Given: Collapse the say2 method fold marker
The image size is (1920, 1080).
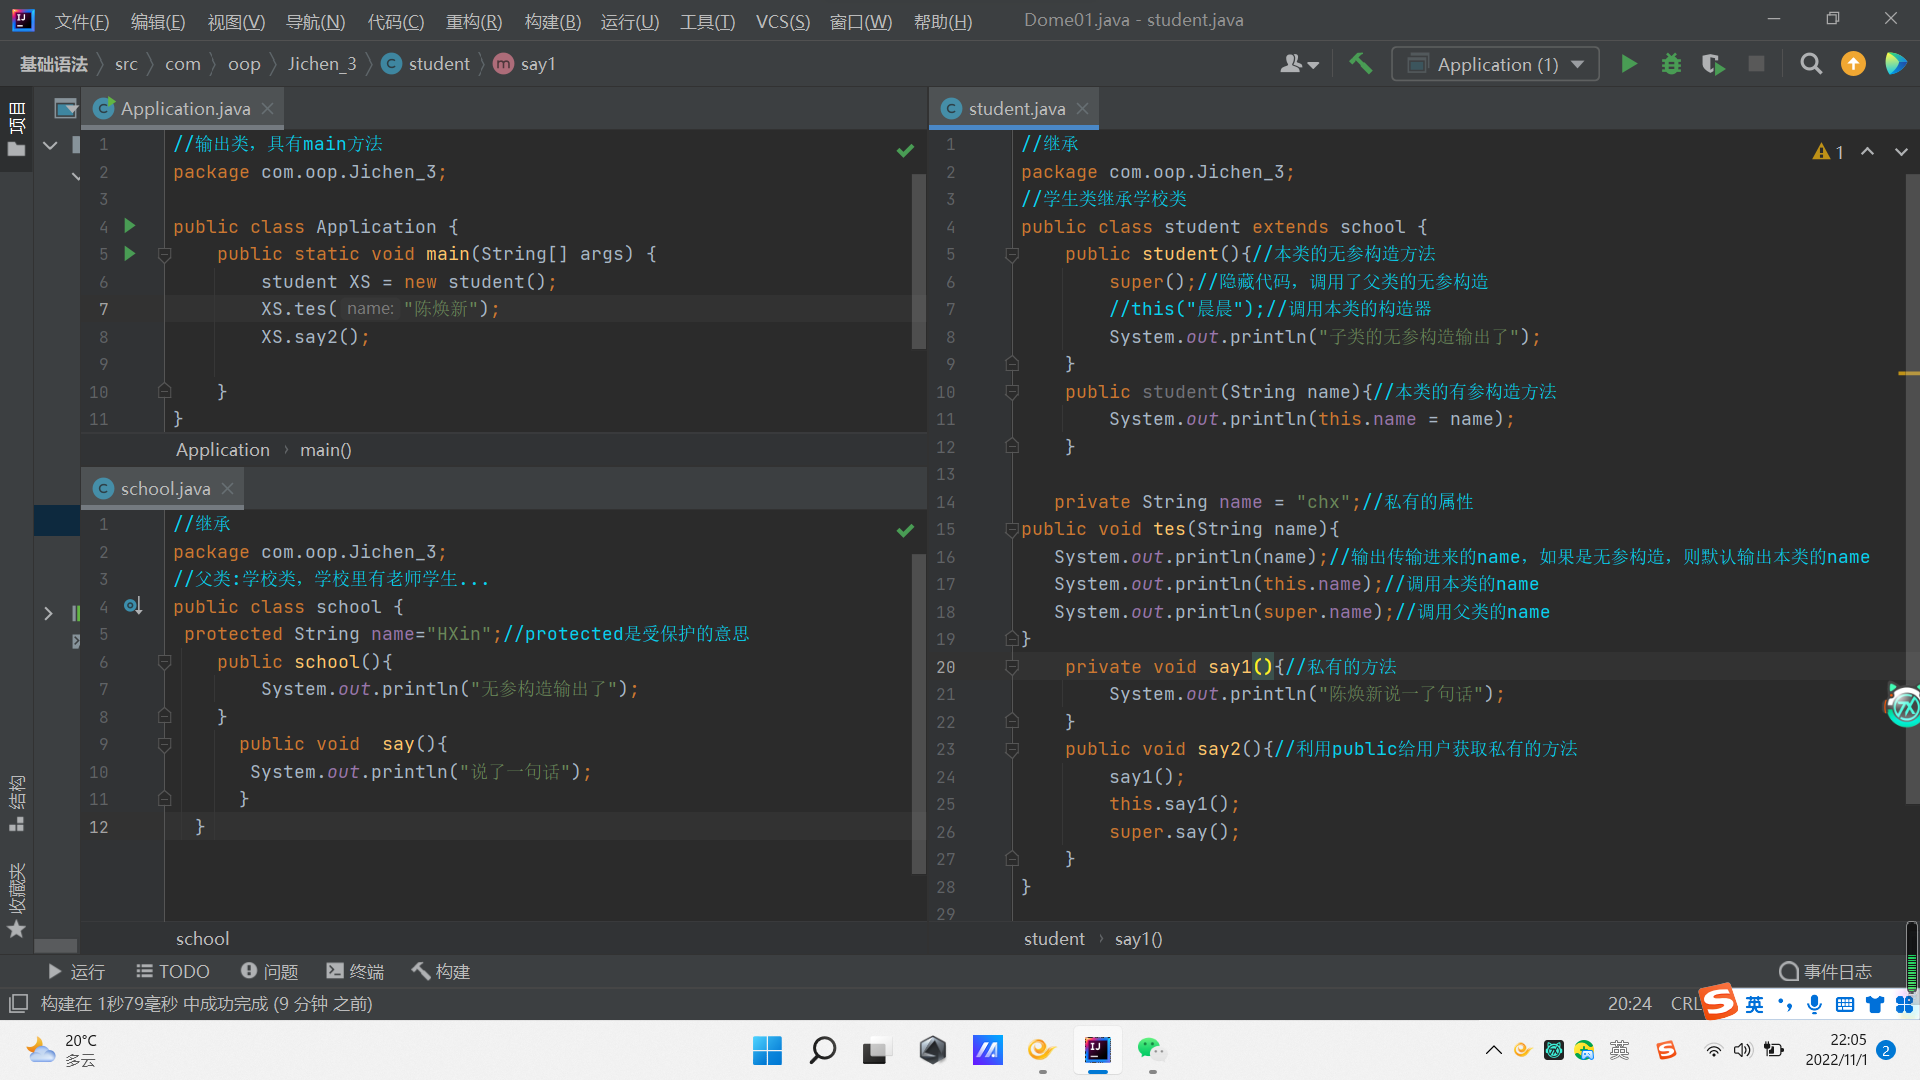Looking at the screenshot, I should [x=1011, y=749].
